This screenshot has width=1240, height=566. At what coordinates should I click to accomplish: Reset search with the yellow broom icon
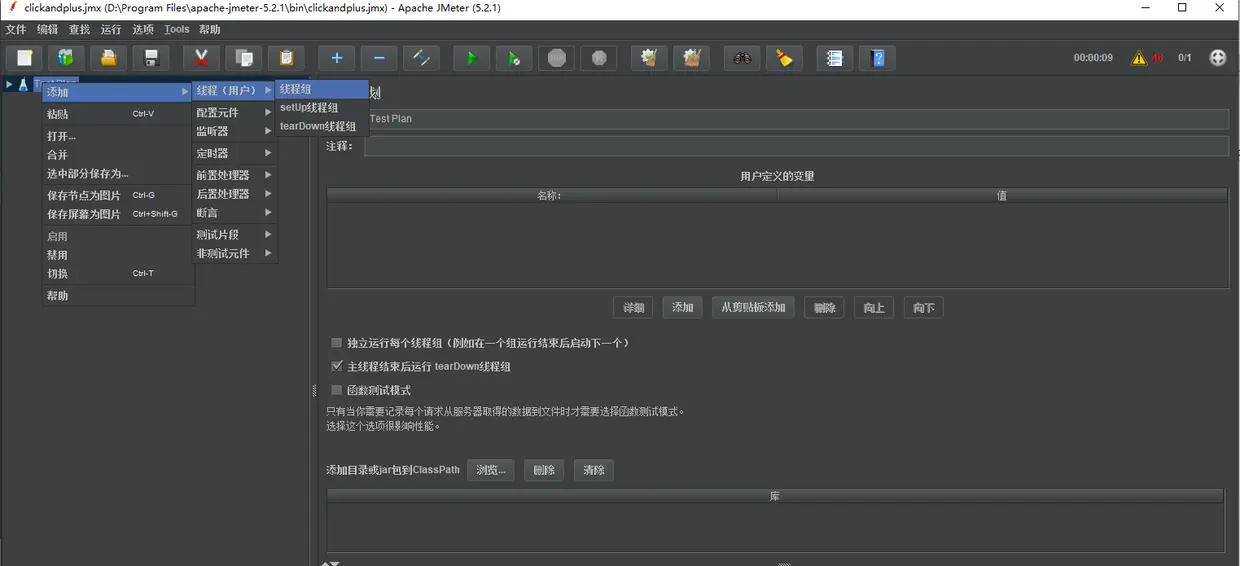(x=784, y=58)
